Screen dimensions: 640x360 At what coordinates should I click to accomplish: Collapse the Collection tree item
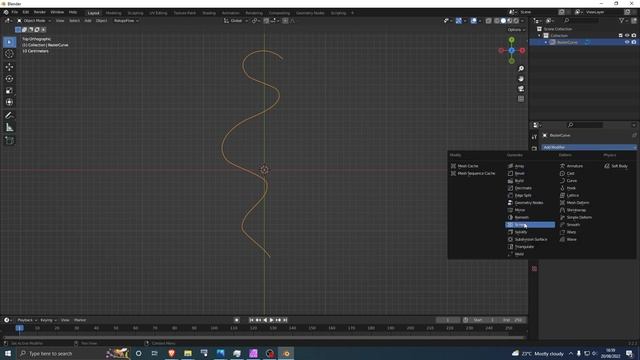point(540,36)
